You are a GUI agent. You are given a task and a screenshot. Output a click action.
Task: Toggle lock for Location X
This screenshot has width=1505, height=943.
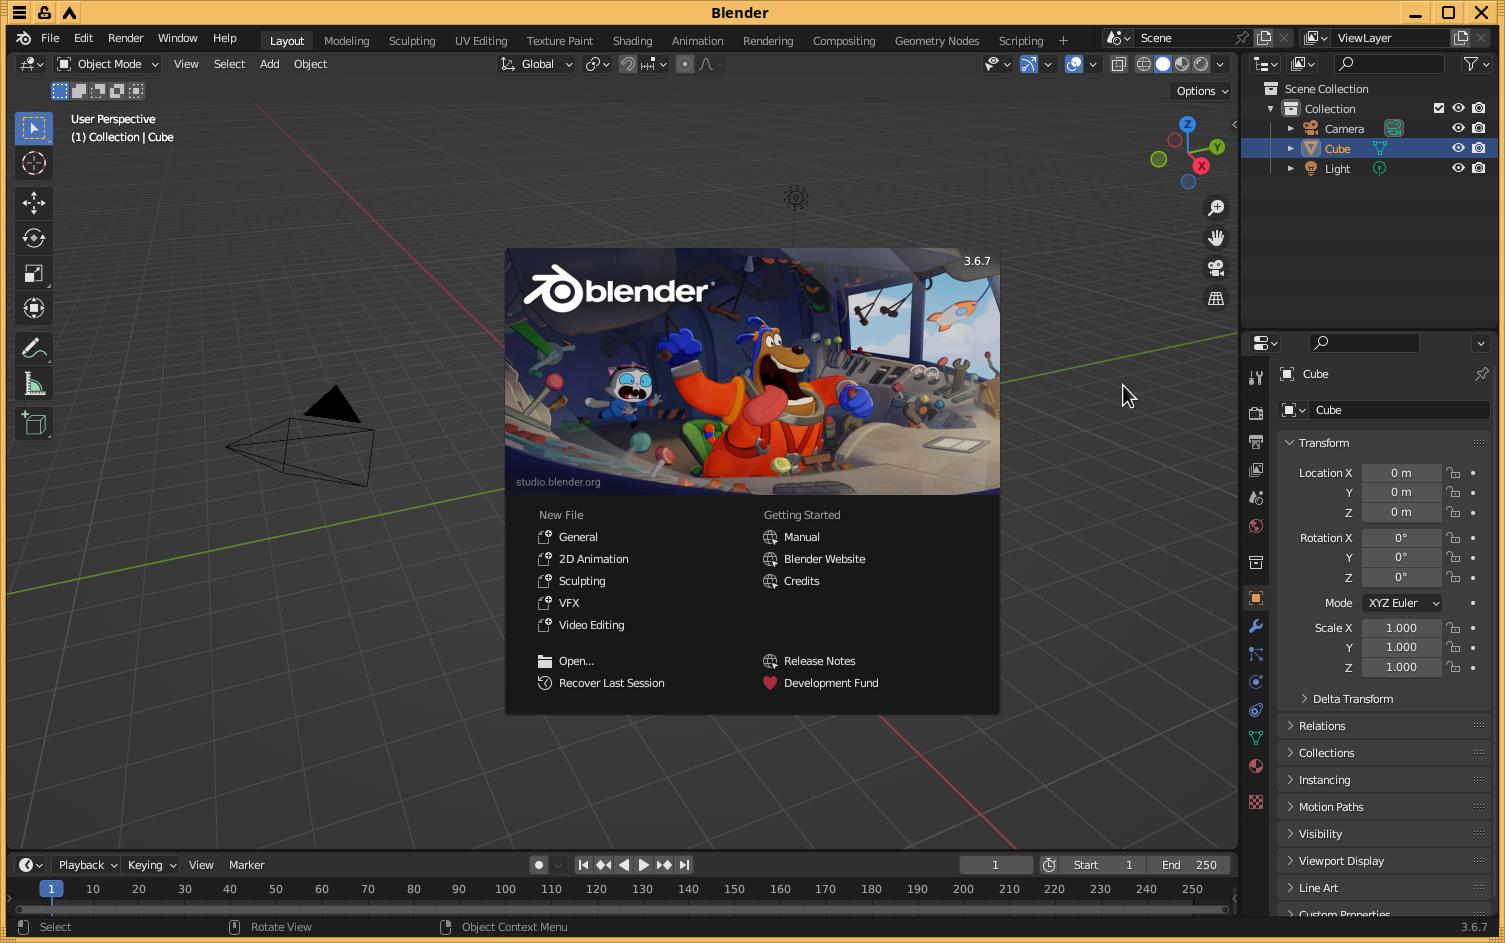[x=1453, y=473]
